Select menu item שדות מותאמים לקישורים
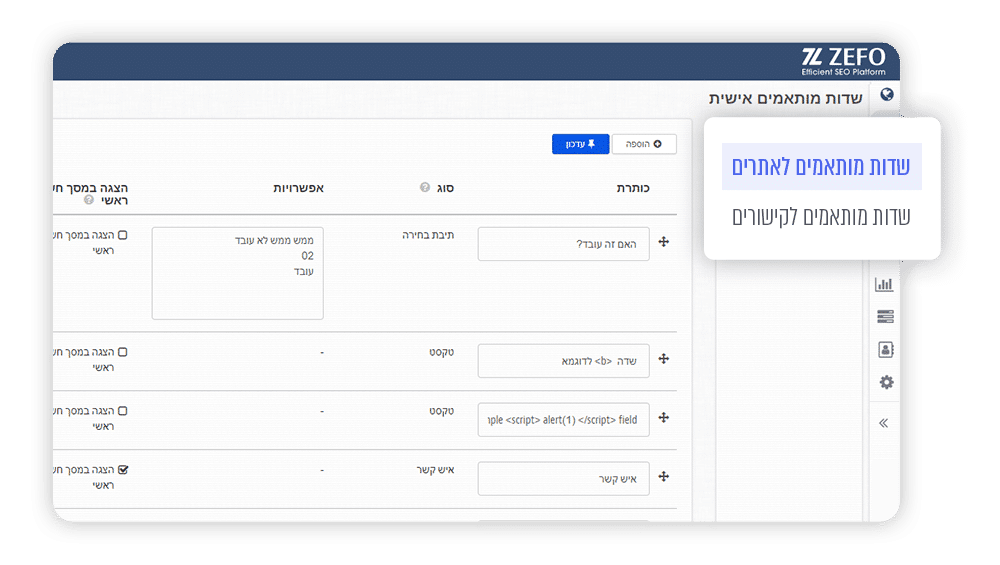 click(x=821, y=217)
